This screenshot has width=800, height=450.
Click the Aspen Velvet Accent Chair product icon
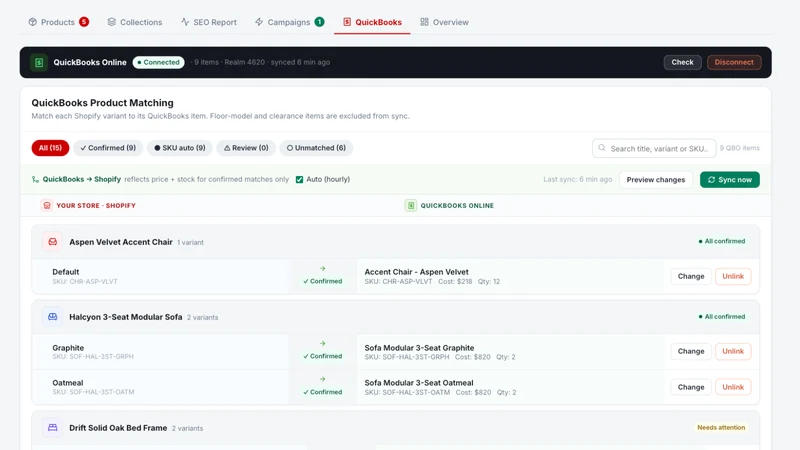(x=53, y=242)
